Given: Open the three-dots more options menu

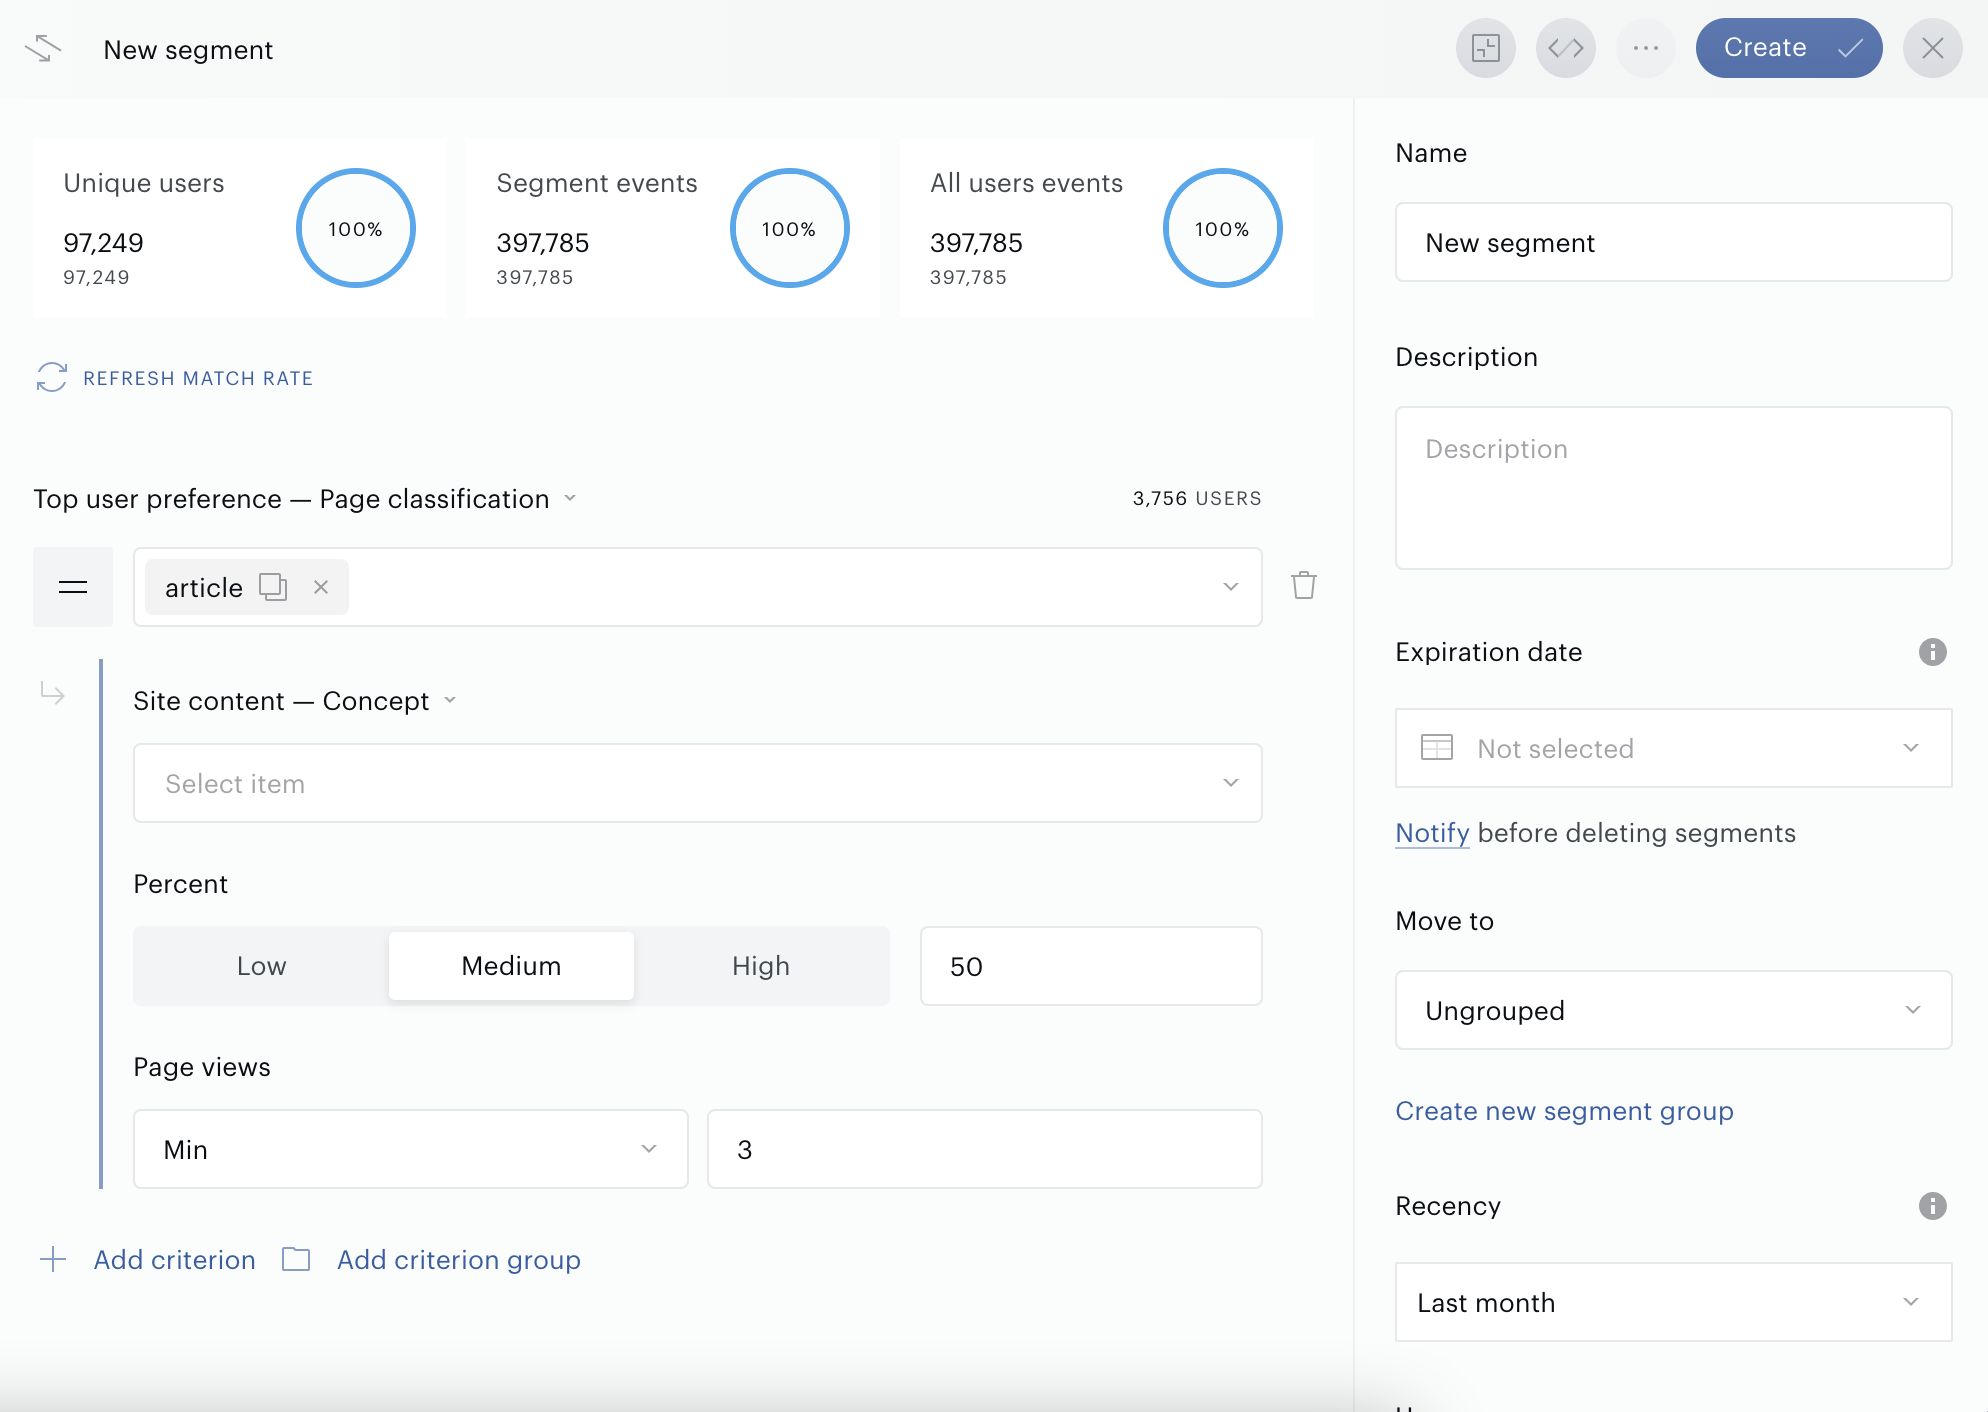Looking at the screenshot, I should 1646,48.
